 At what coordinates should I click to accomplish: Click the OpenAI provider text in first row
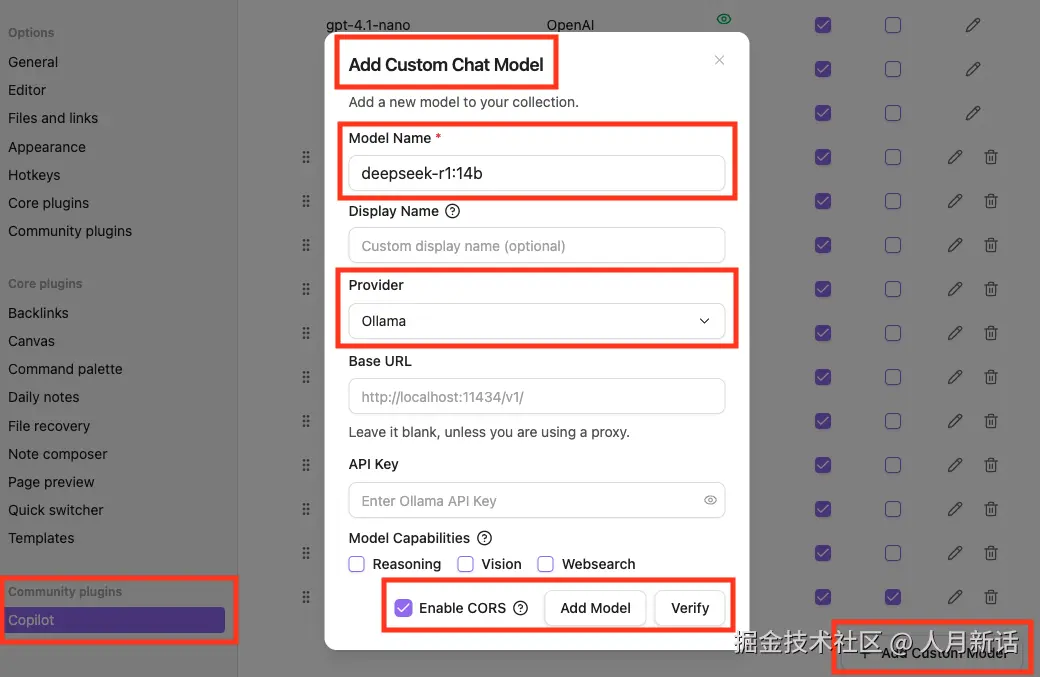(x=570, y=25)
